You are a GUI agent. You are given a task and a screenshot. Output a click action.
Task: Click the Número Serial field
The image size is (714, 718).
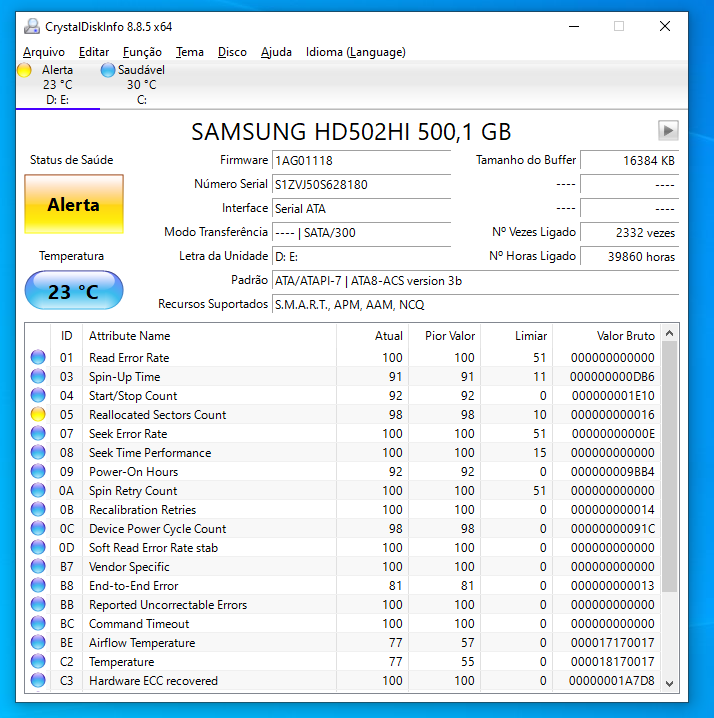(361, 185)
